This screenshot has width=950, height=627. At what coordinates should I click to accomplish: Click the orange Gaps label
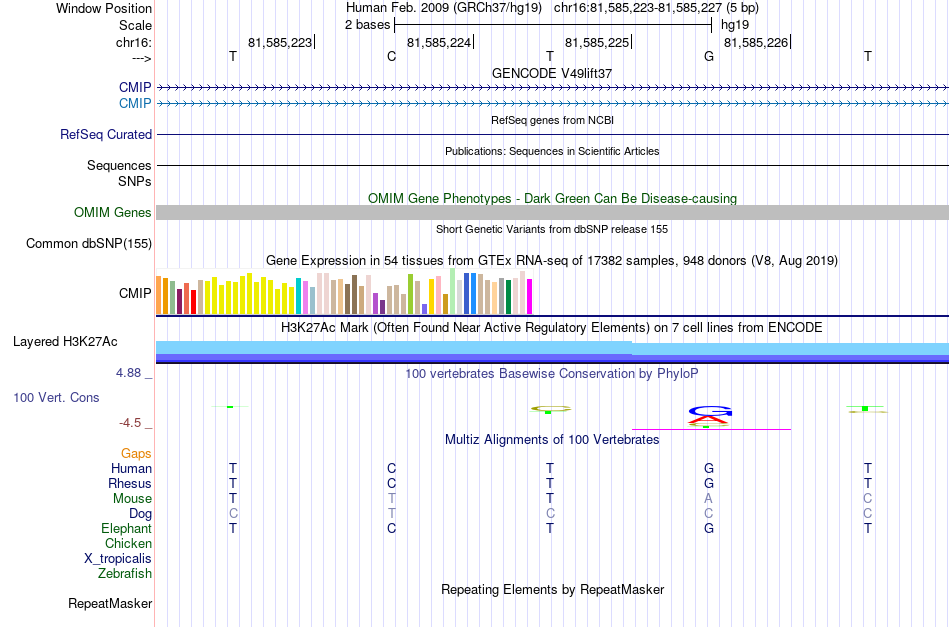[136, 453]
